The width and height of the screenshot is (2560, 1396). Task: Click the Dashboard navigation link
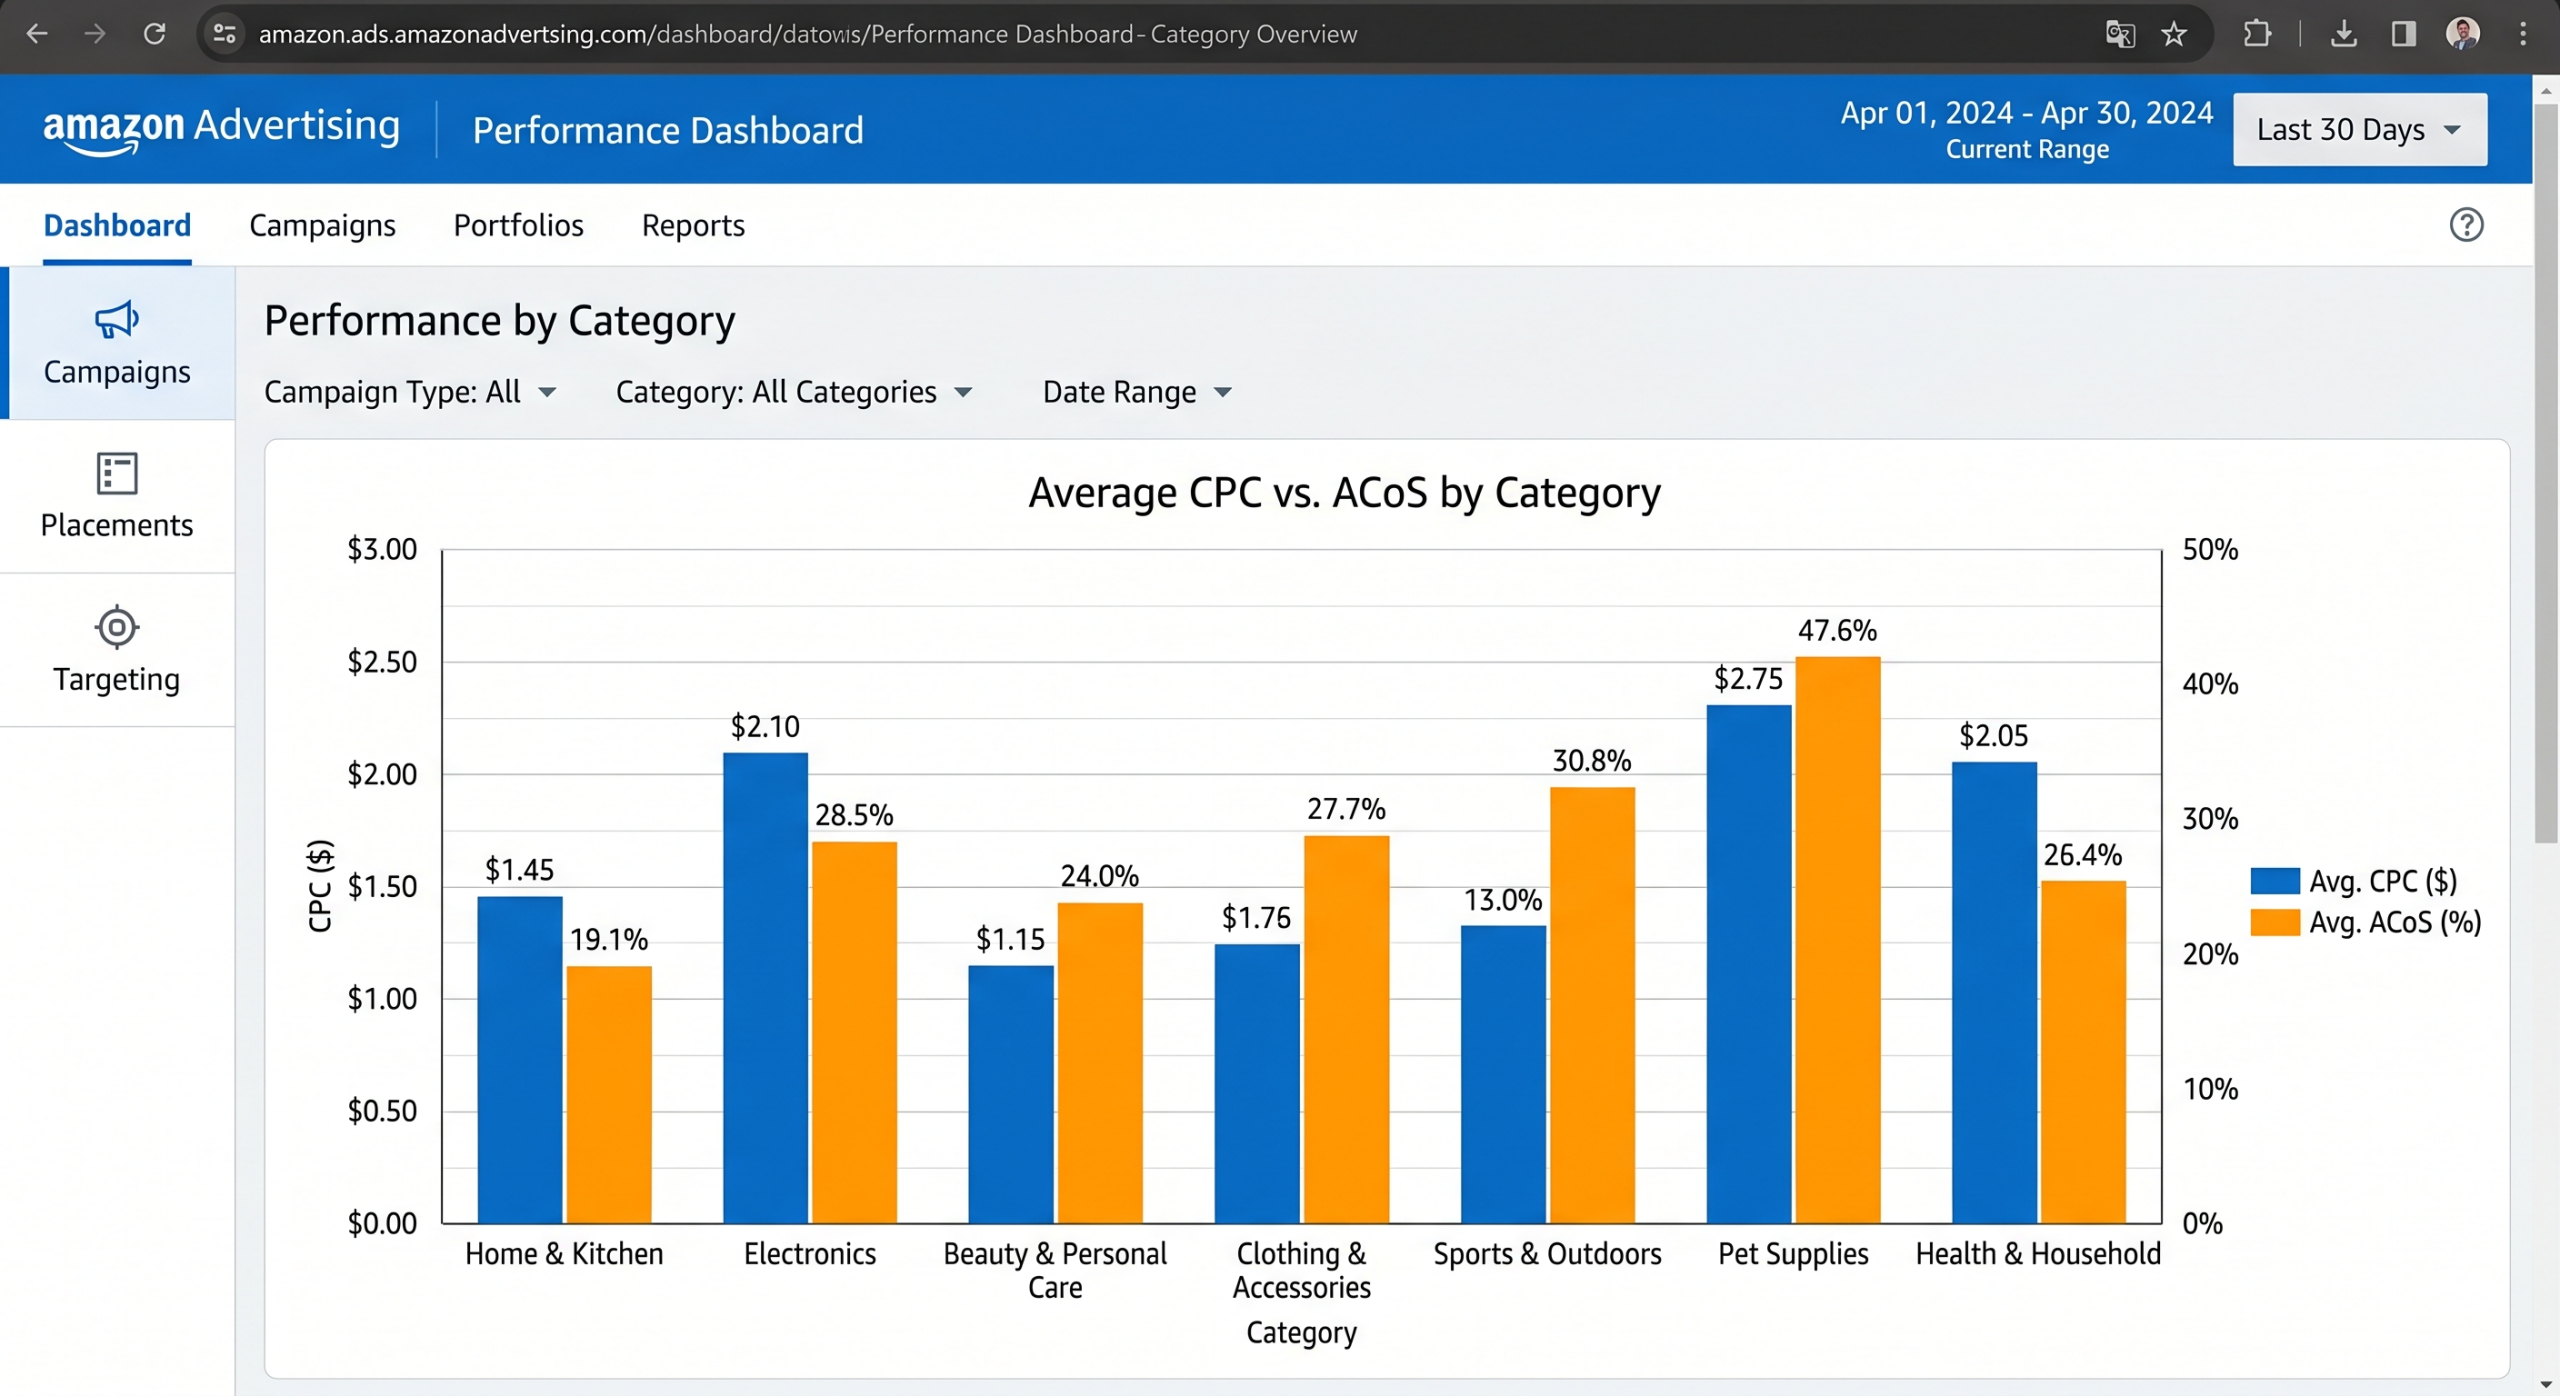click(116, 225)
